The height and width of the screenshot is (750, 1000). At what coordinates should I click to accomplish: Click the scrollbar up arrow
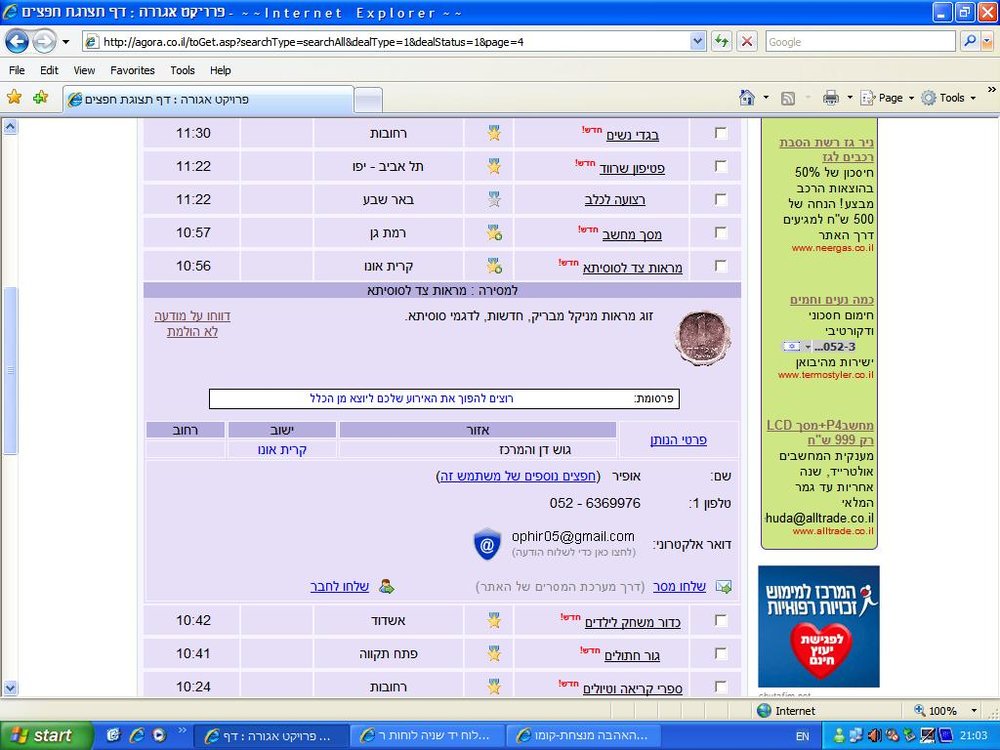pyautogui.click(x=10, y=126)
